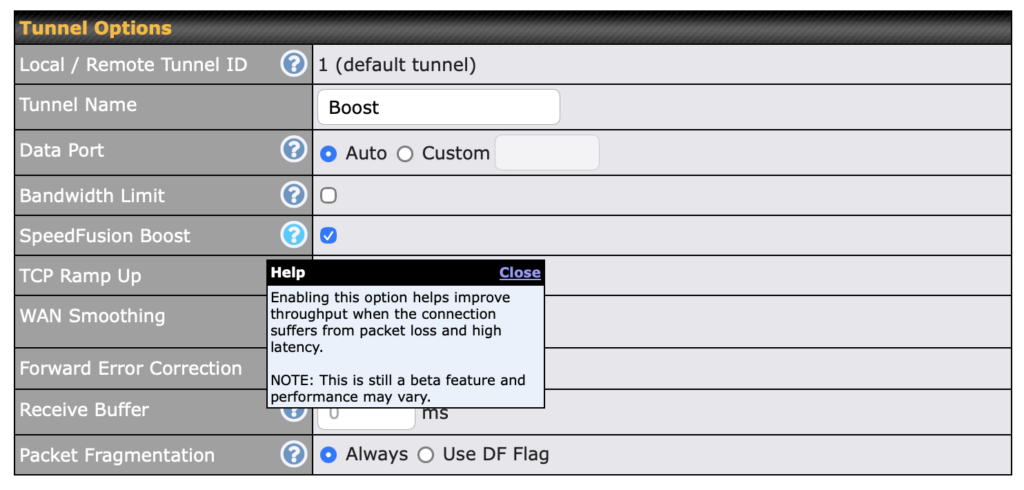Screen dimensions: 1024x490
Task: Click the Tunnel Options section header
Action: pyautogui.click(x=513, y=28)
